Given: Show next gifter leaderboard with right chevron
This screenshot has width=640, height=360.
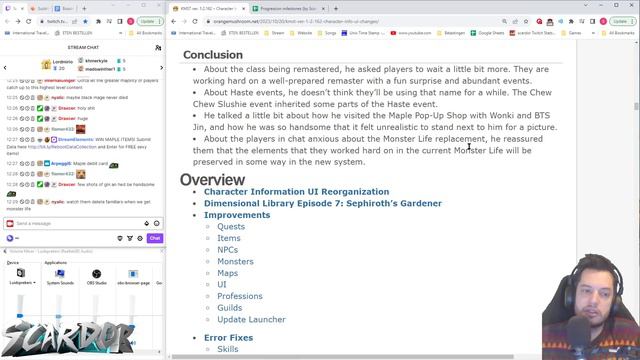Looking at the screenshot, I should 161,68.
